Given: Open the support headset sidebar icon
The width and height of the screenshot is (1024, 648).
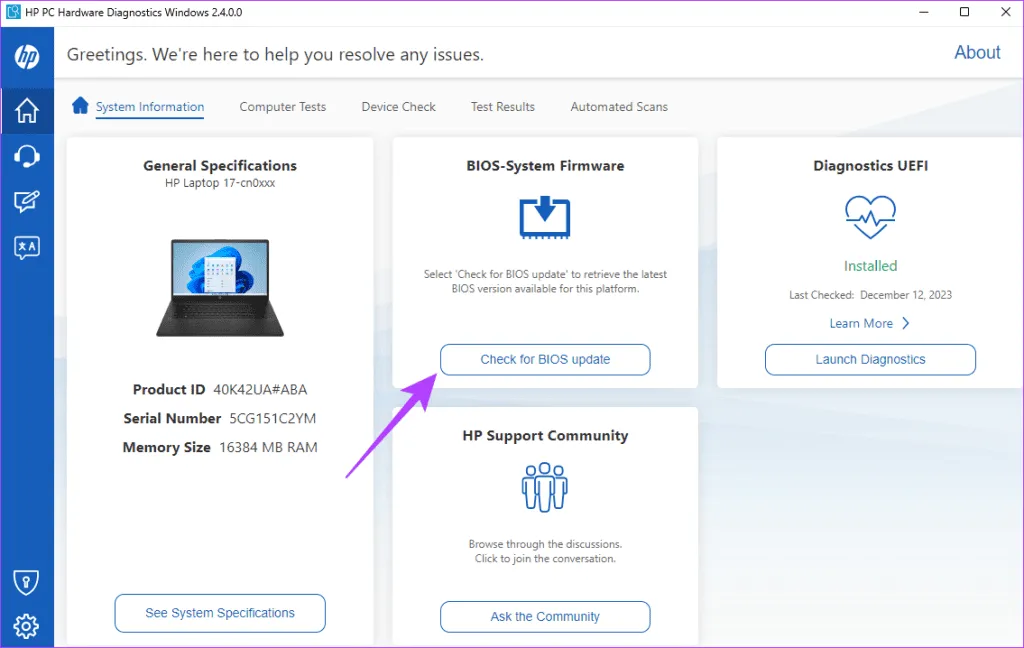Looking at the screenshot, I should [27, 156].
